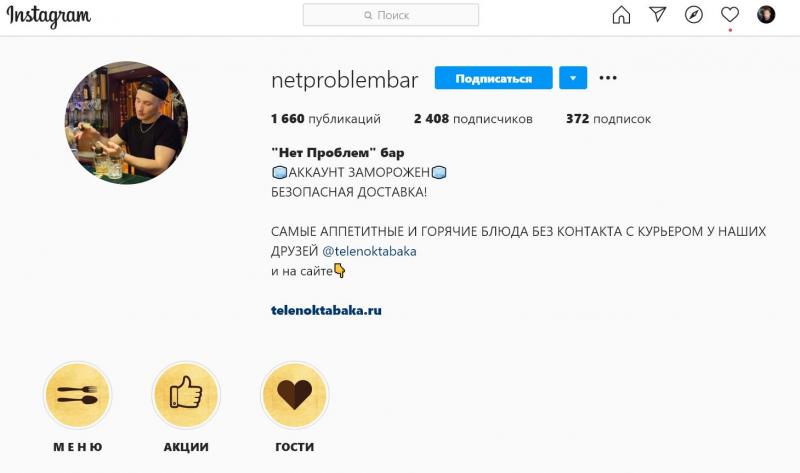Click the 1 660 публикаций counter

click(x=326, y=119)
